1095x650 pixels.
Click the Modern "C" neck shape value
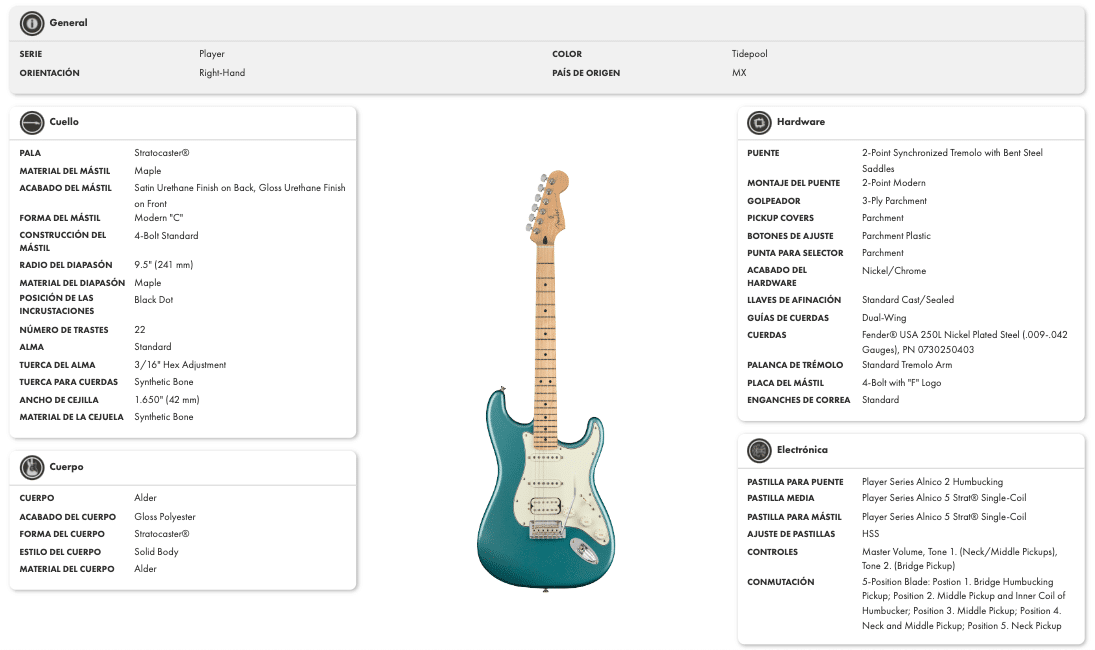[x=159, y=218]
